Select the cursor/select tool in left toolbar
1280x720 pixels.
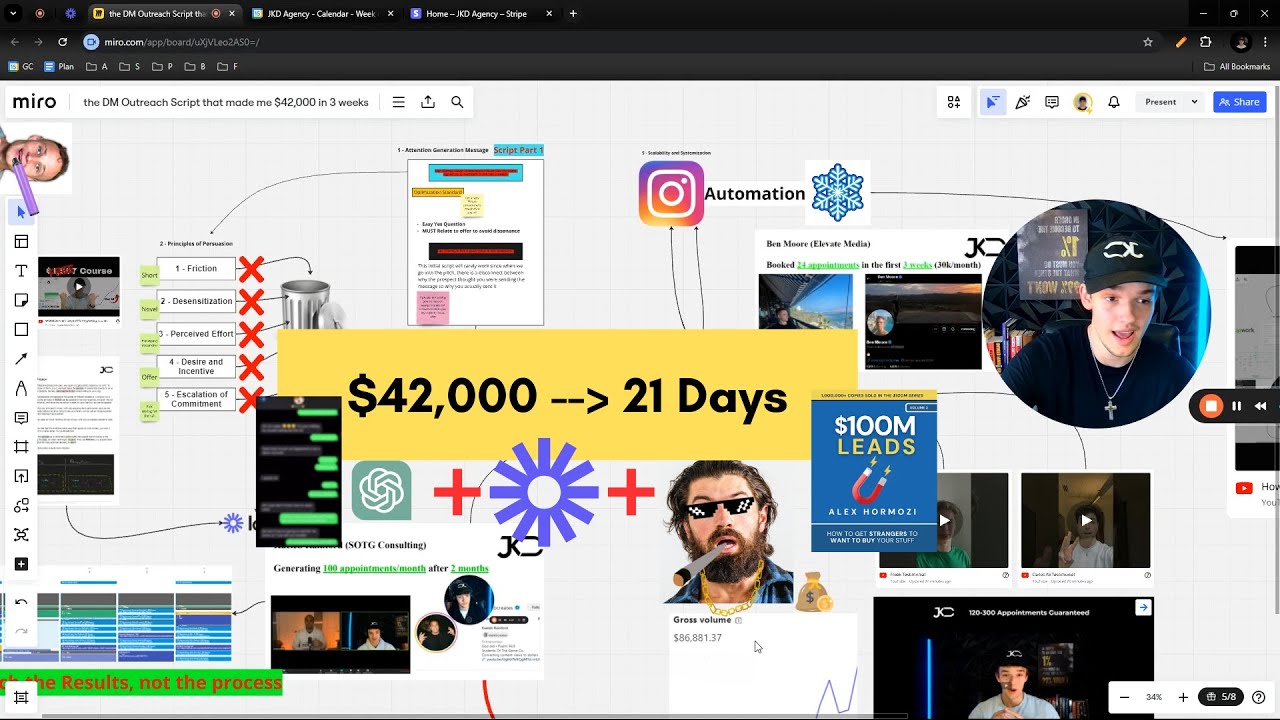[x=21, y=212]
